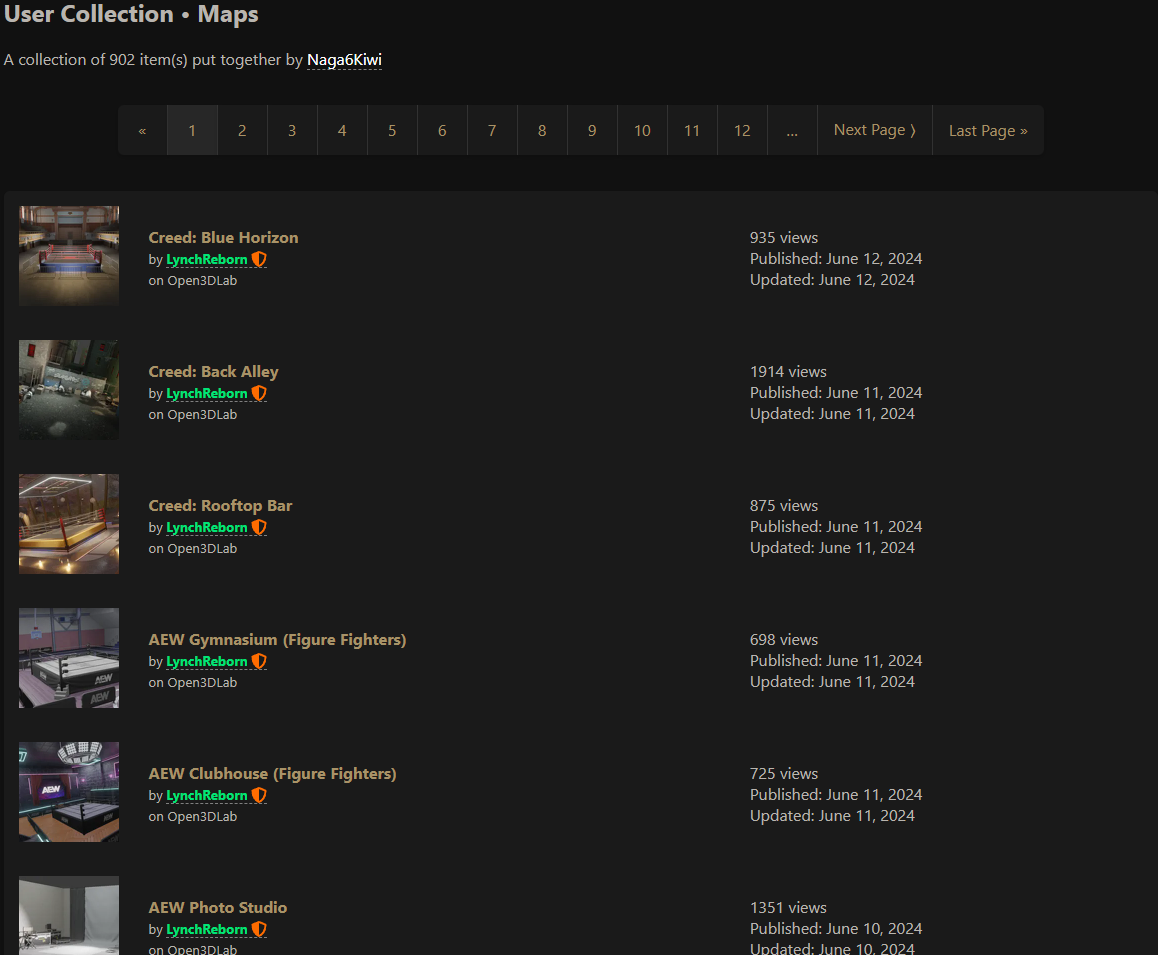Image resolution: width=1158 pixels, height=955 pixels.
Task: Click the Next Page button
Action: [x=875, y=131]
